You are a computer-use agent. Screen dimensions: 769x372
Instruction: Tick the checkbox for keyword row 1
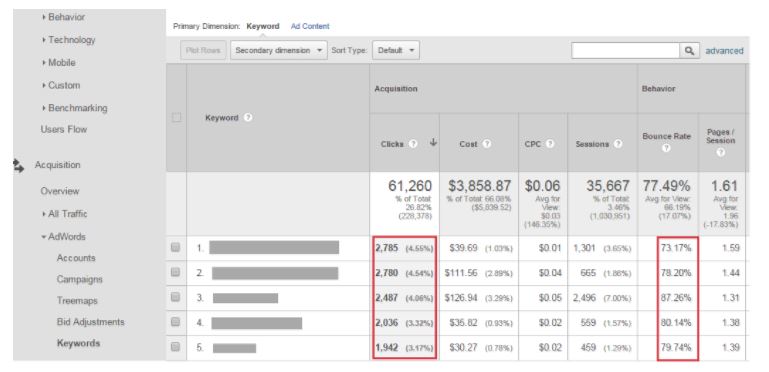click(176, 248)
